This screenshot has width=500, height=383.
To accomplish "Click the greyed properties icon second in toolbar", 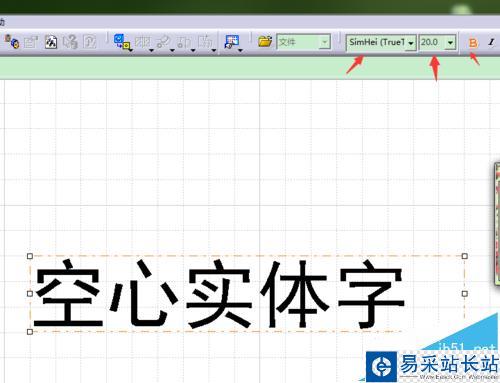I will click(31, 42).
